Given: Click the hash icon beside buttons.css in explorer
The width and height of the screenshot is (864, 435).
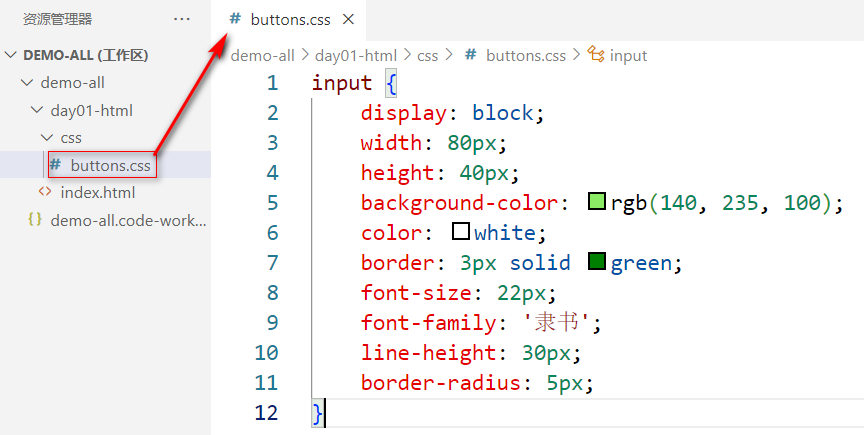Looking at the screenshot, I should [56, 165].
